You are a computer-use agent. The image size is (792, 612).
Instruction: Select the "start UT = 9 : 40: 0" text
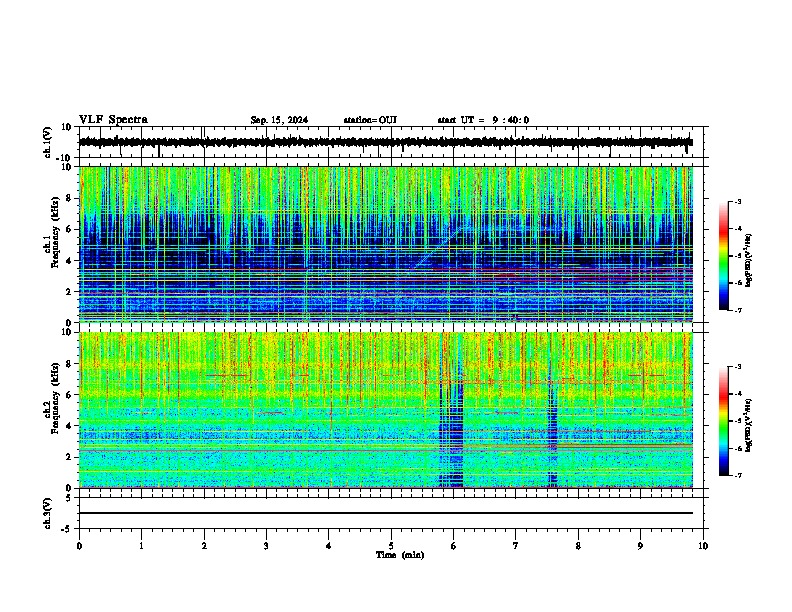click(483, 120)
